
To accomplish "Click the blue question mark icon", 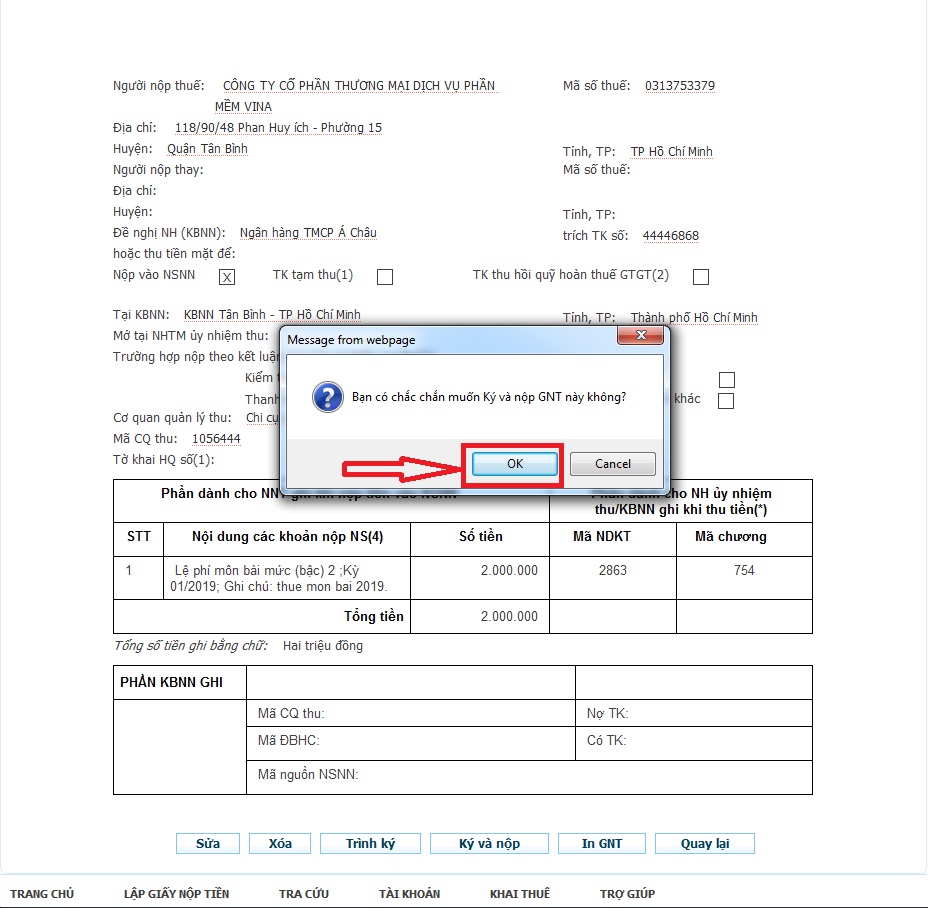I will [x=327, y=397].
